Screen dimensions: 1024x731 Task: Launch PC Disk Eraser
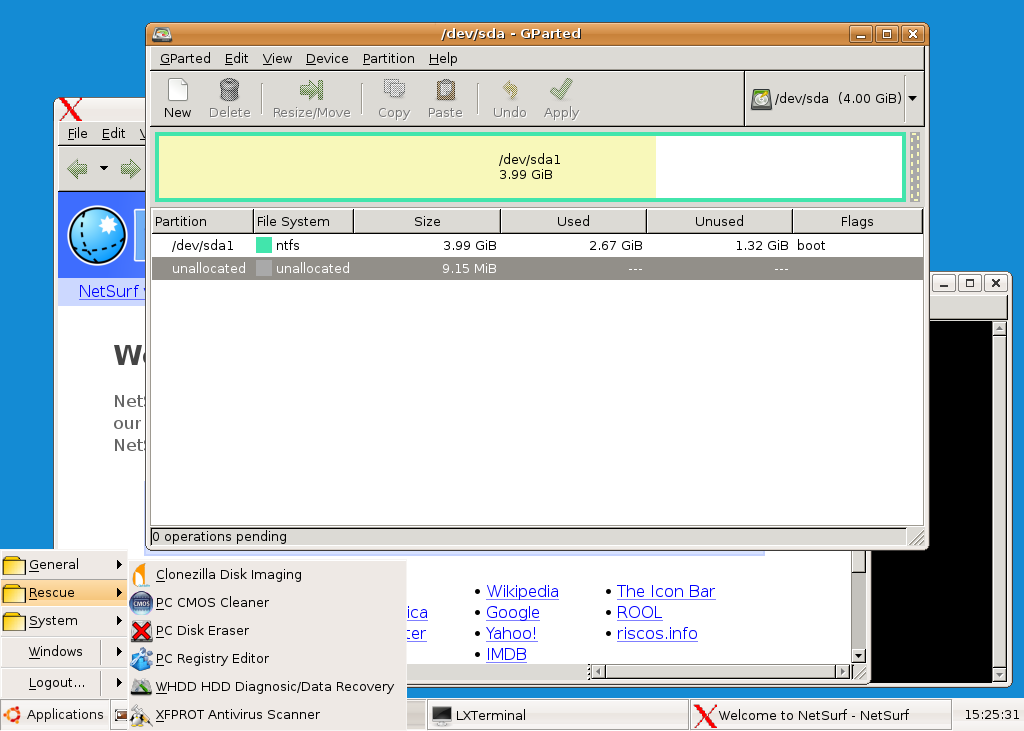pyautogui.click(x=268, y=630)
